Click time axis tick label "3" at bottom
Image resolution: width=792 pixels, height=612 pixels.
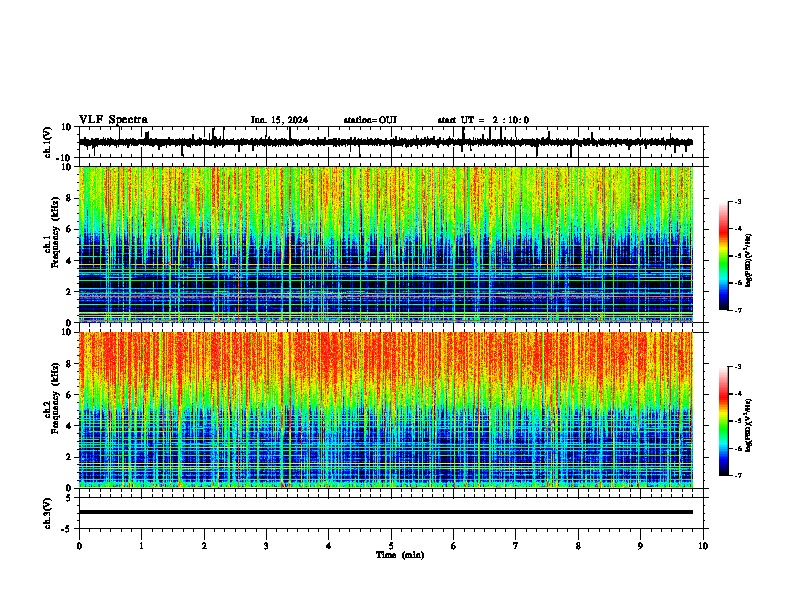coord(266,546)
